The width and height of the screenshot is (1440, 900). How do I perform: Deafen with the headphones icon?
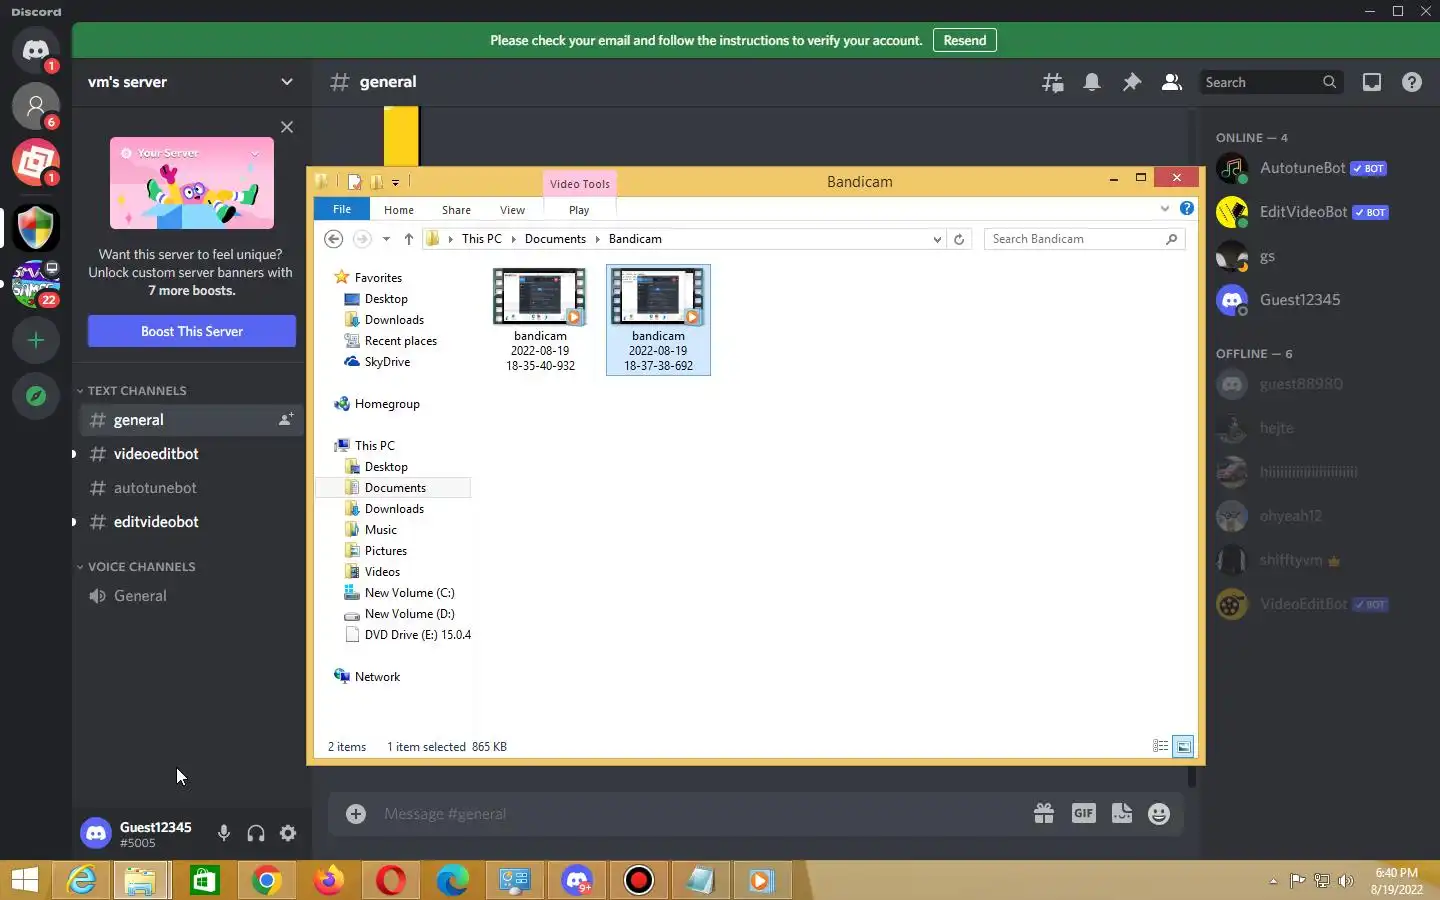point(256,833)
